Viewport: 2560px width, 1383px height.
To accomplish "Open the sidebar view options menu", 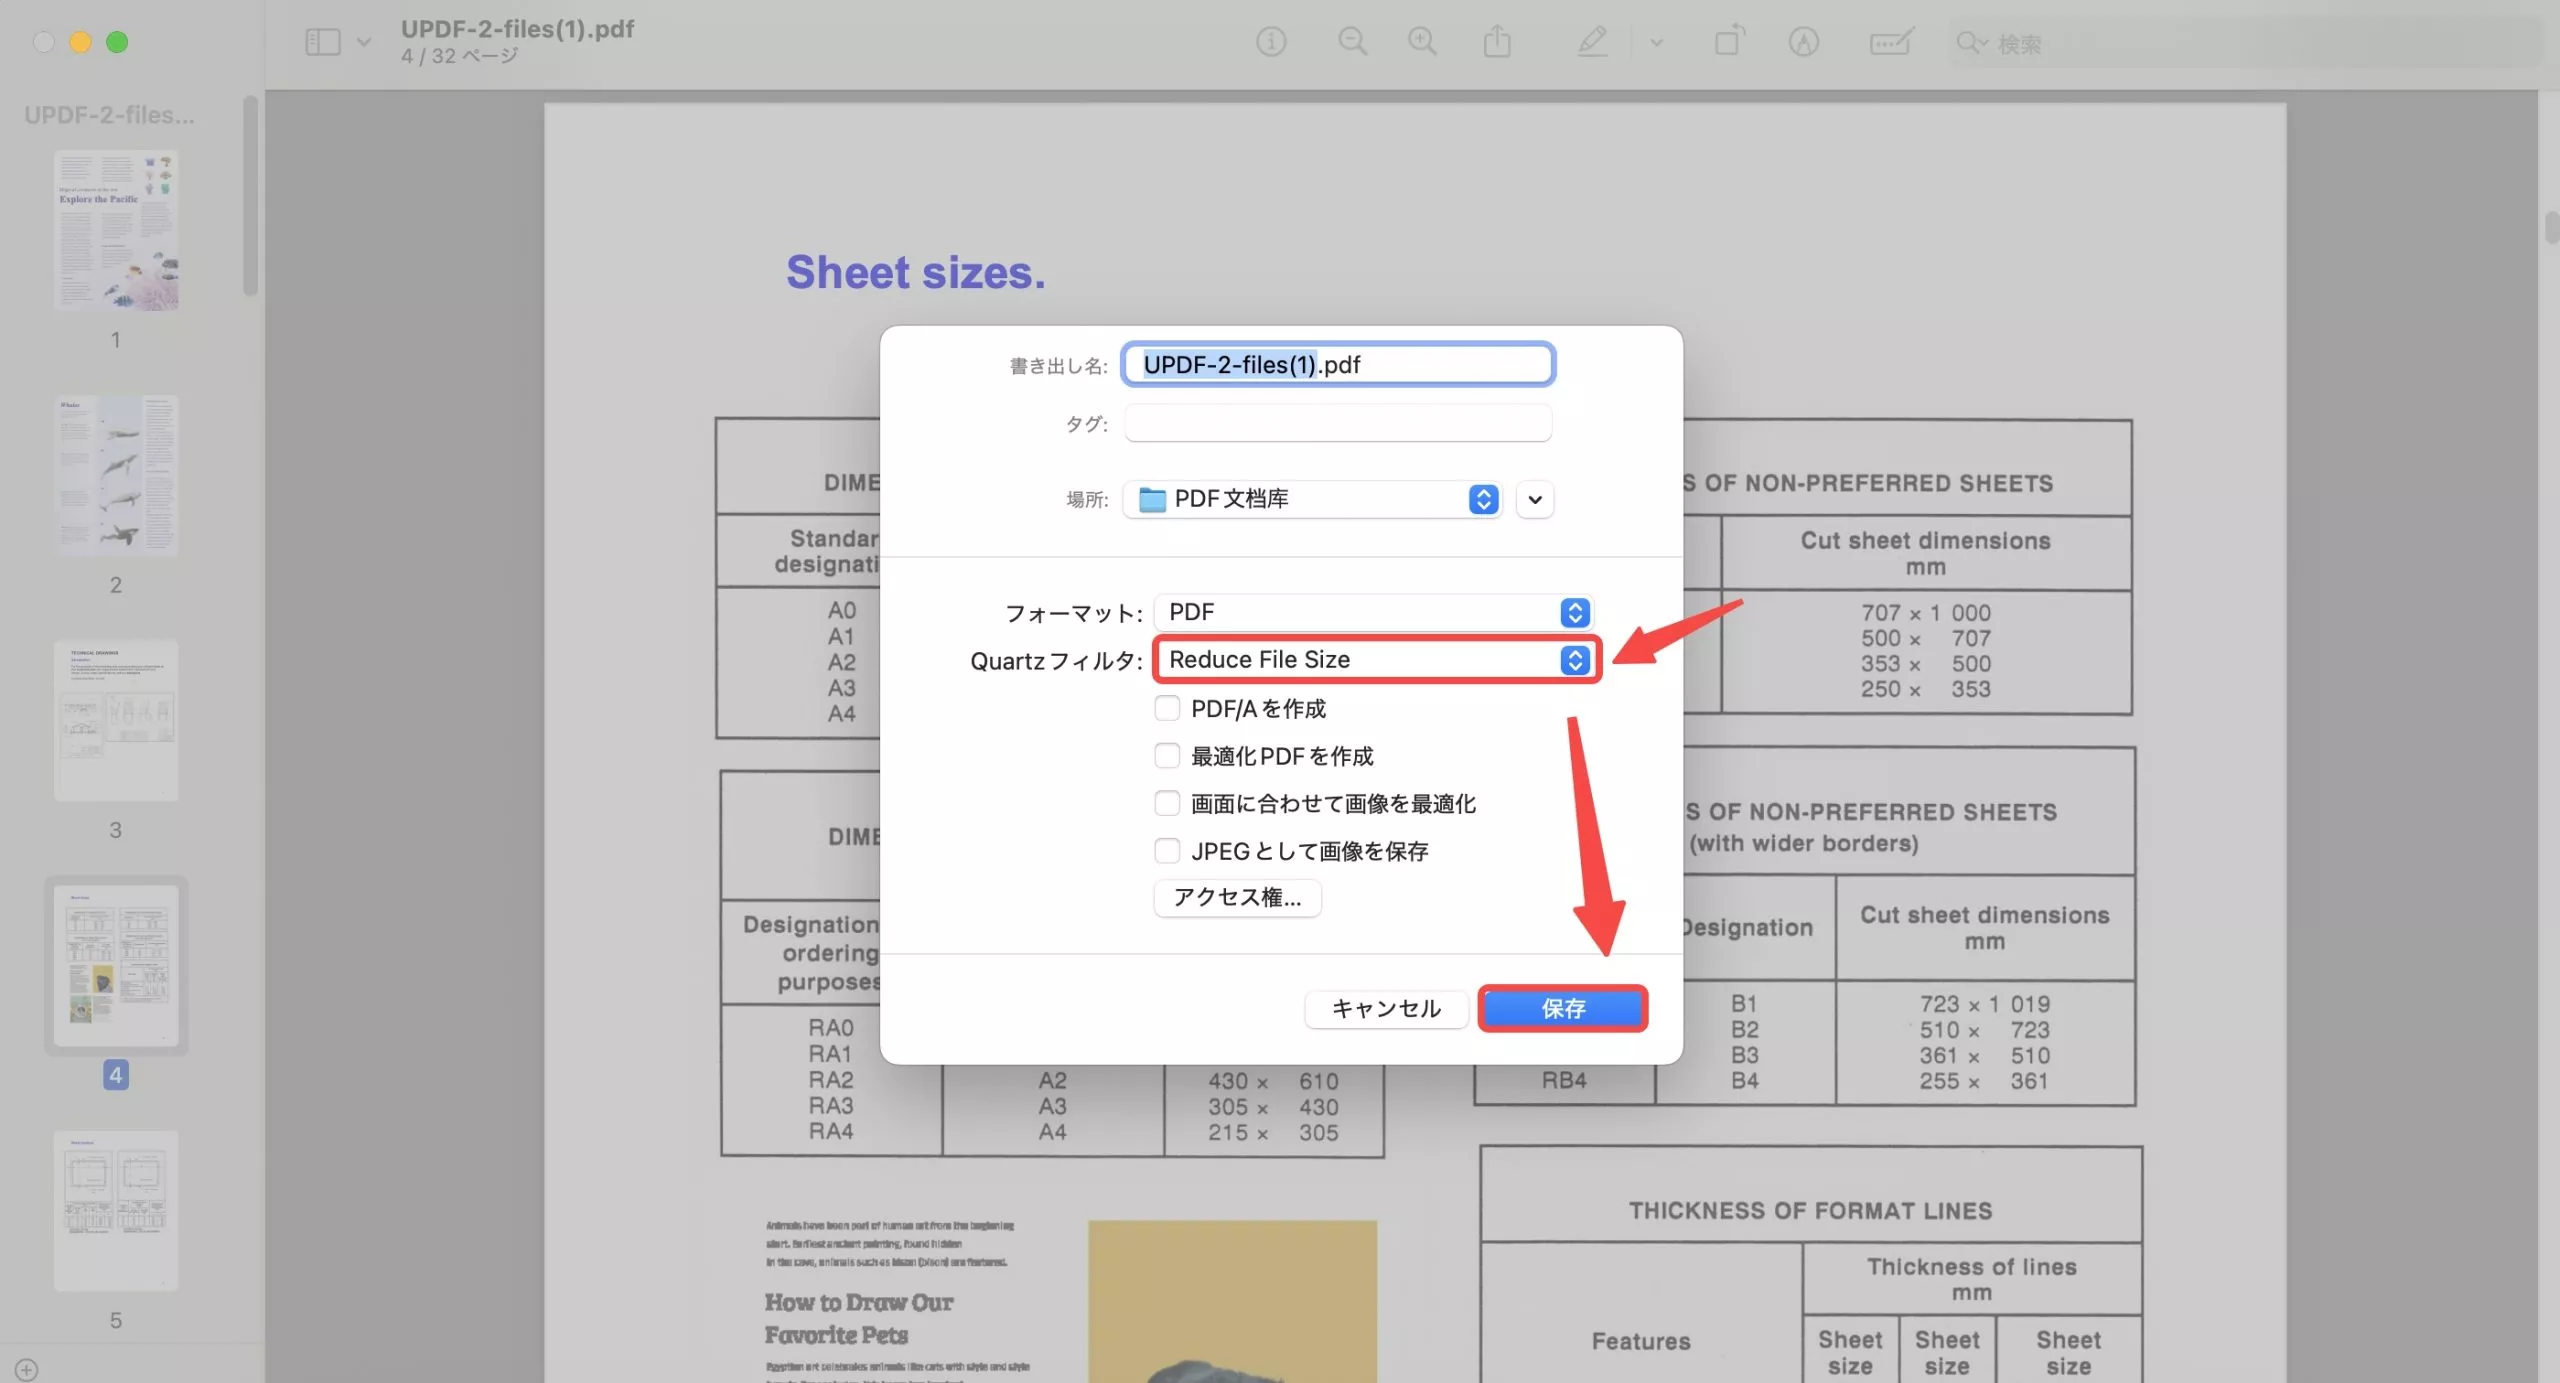I will pos(363,41).
